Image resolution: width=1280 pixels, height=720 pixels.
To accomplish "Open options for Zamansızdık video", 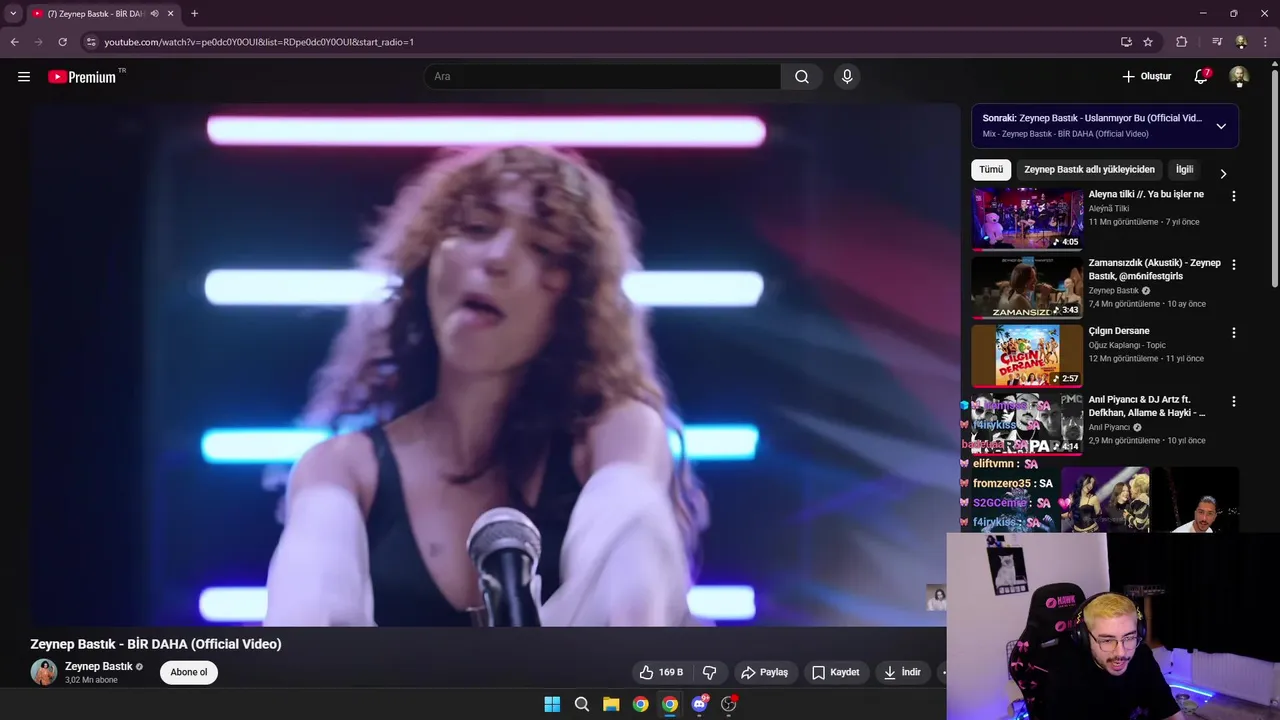I will click(x=1233, y=265).
